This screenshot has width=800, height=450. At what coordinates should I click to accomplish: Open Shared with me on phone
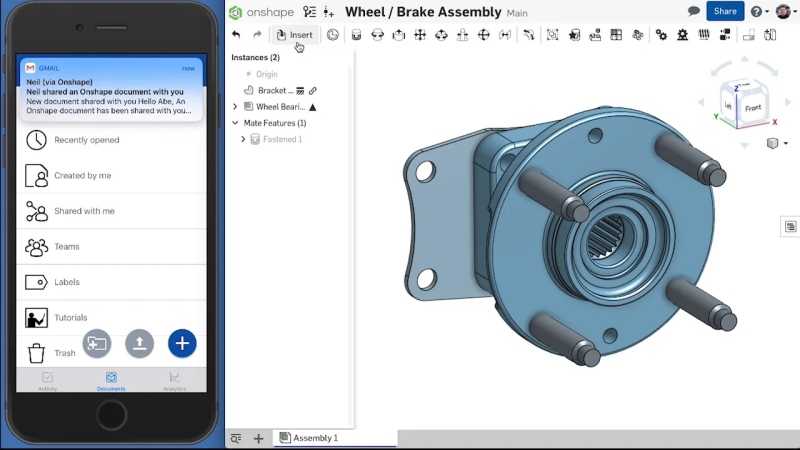pyautogui.click(x=111, y=211)
